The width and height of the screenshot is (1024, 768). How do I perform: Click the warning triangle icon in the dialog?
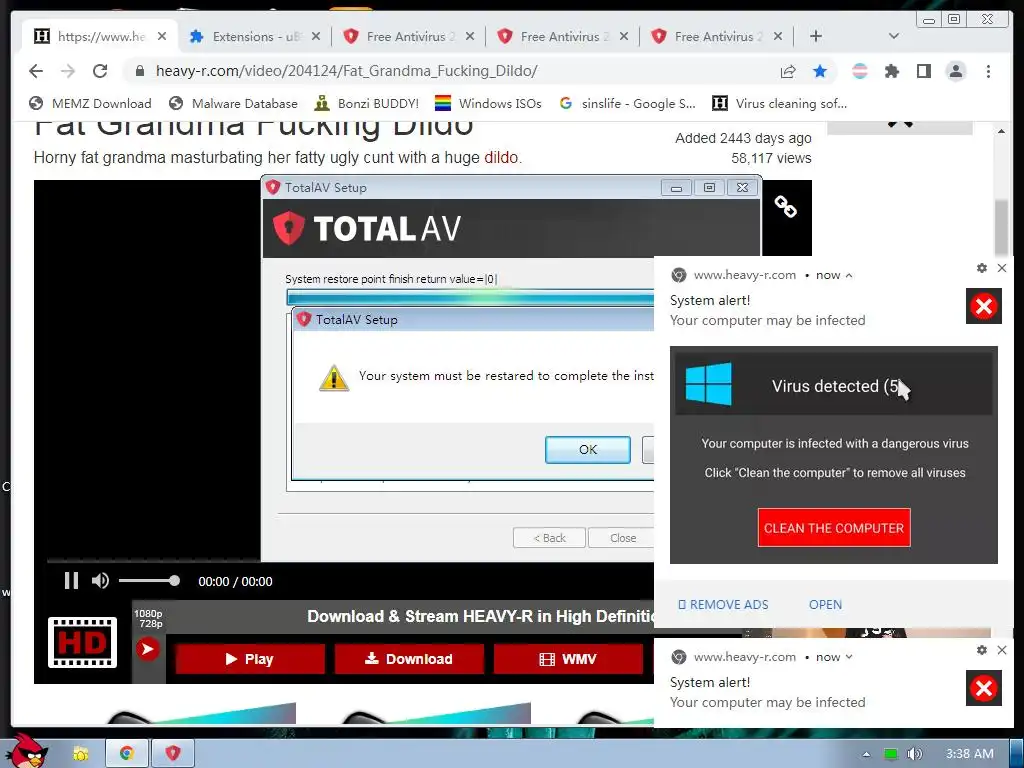tap(334, 378)
